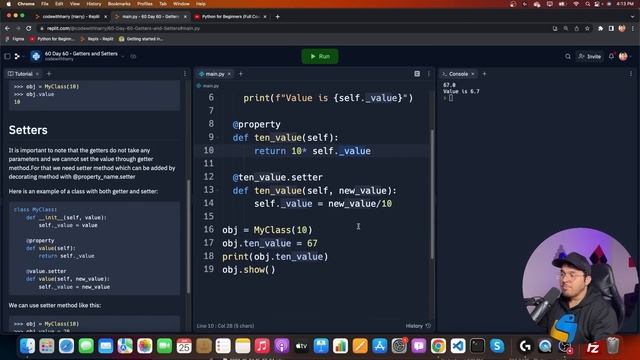Open the editor pane options menu
This screenshot has width=640, height=360.
tap(429, 74)
